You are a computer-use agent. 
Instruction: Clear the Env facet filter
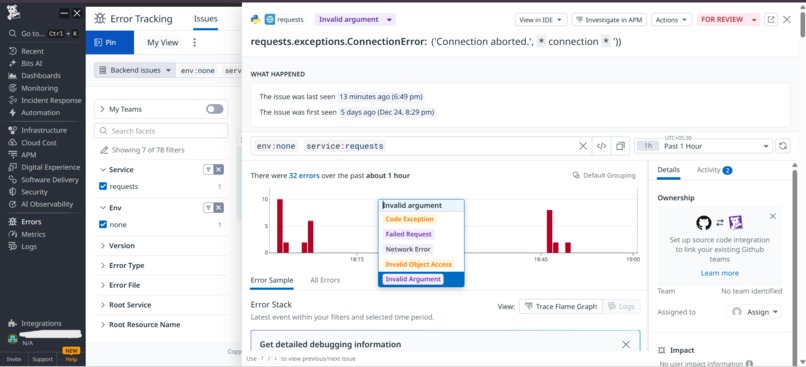click(x=219, y=208)
